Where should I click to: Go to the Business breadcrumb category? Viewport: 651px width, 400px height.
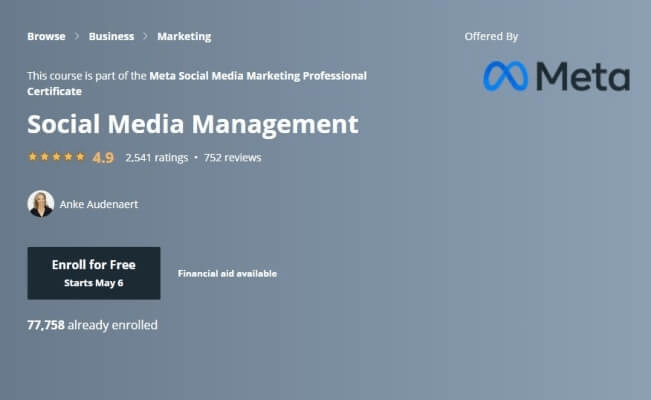coord(111,37)
